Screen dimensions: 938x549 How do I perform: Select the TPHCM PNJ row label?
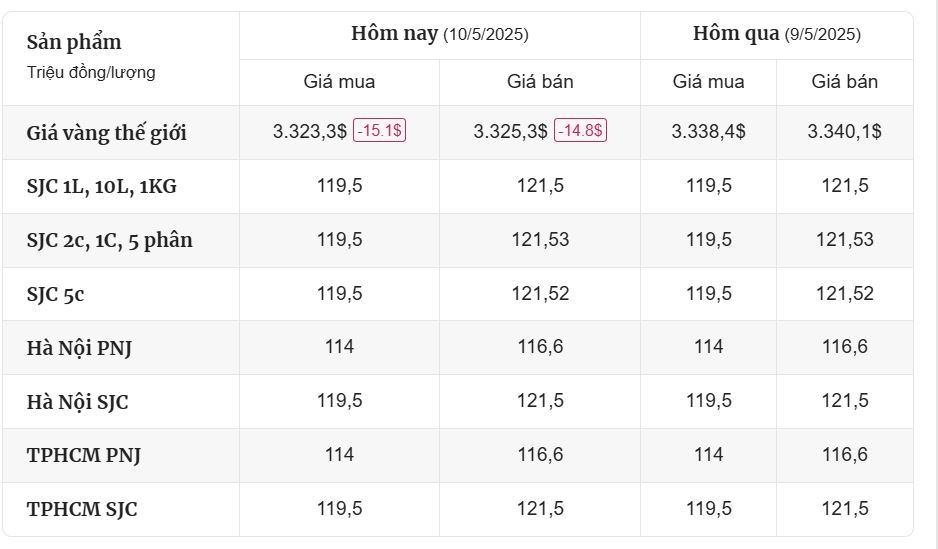tap(84, 455)
